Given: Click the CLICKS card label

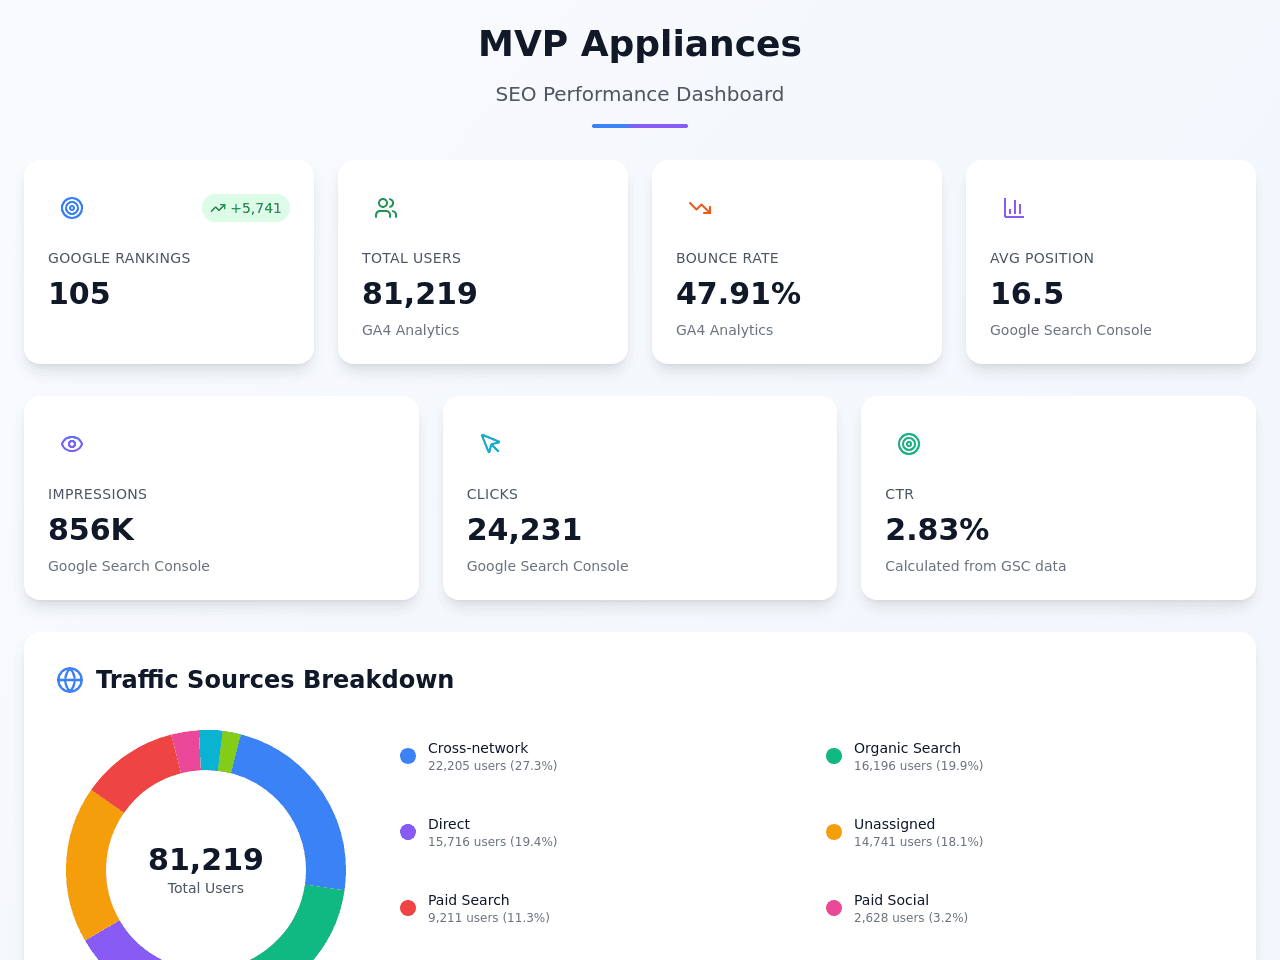Looking at the screenshot, I should [x=493, y=494].
